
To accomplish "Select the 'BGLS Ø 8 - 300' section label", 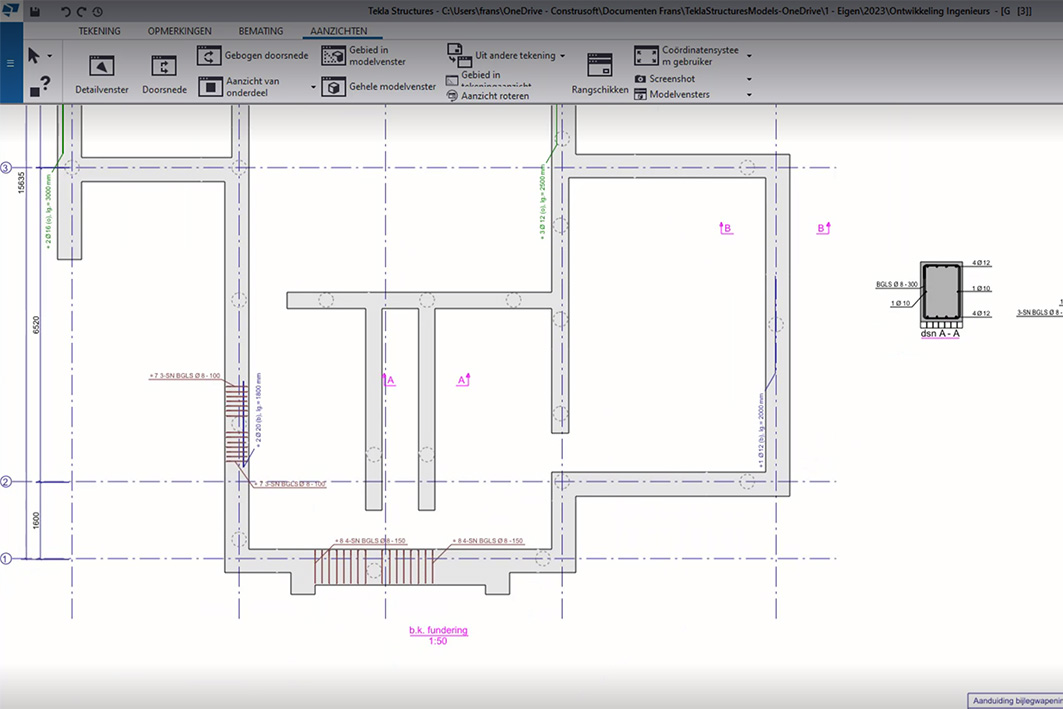I will point(897,285).
